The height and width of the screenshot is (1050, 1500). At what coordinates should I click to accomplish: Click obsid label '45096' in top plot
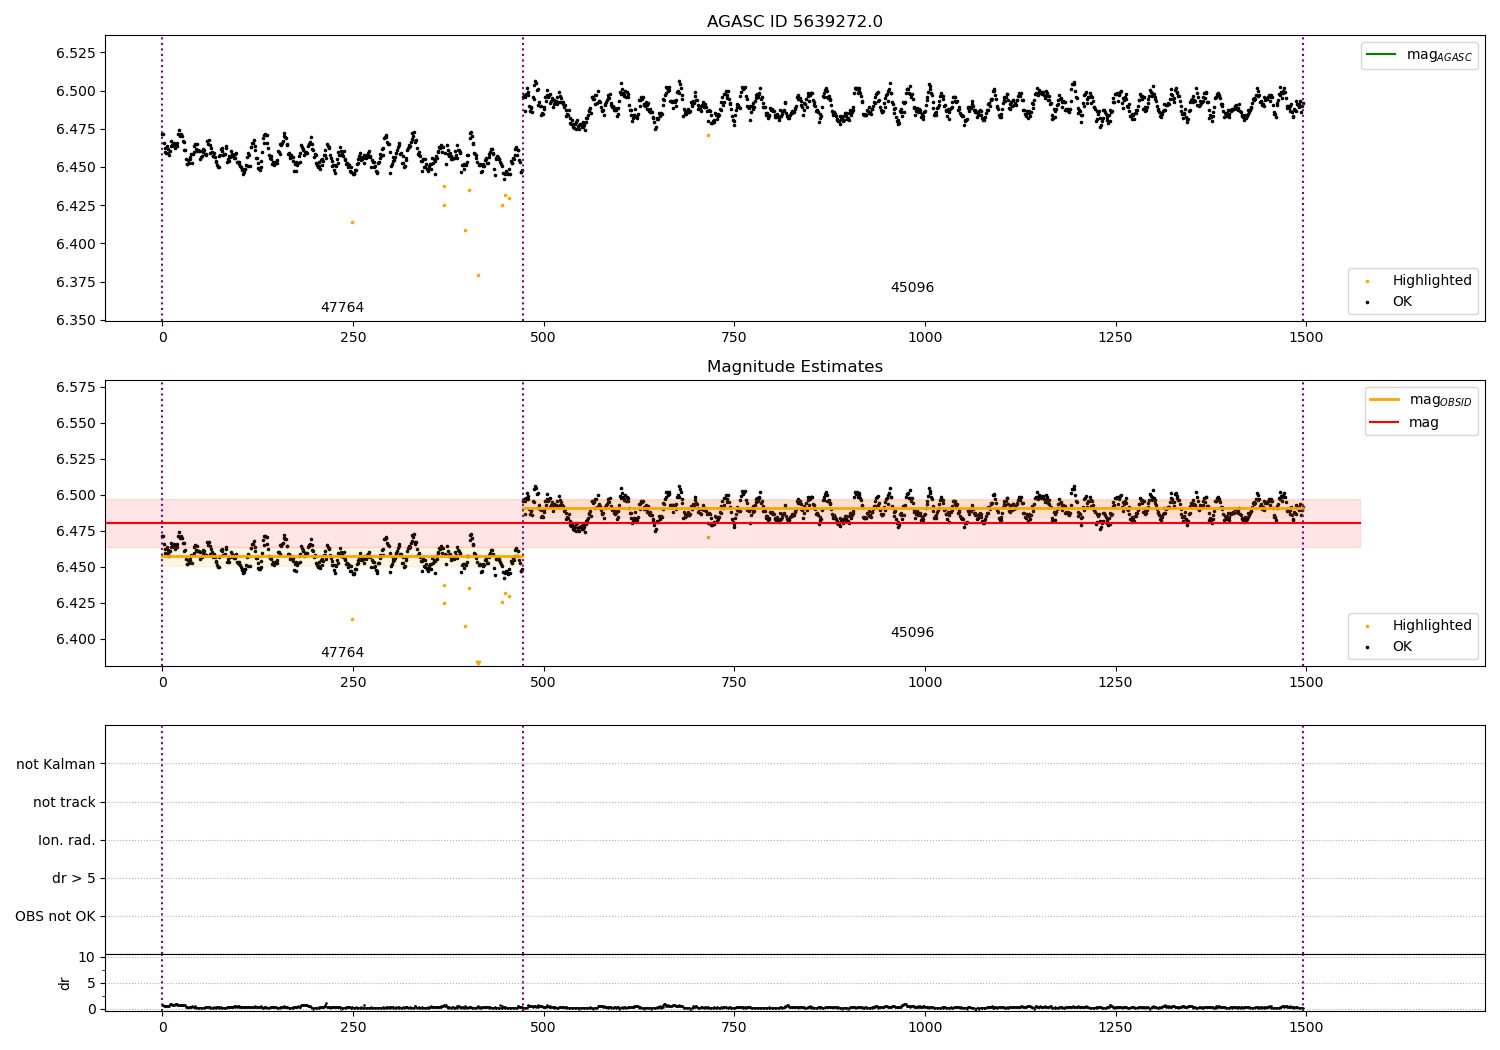(912, 288)
